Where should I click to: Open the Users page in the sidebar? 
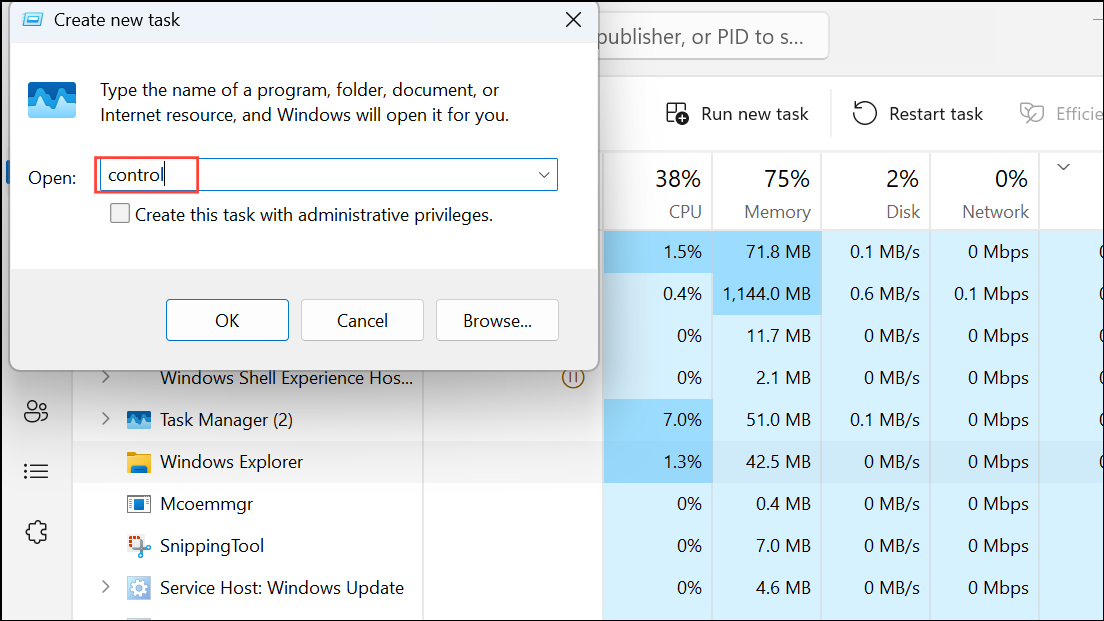pos(36,411)
